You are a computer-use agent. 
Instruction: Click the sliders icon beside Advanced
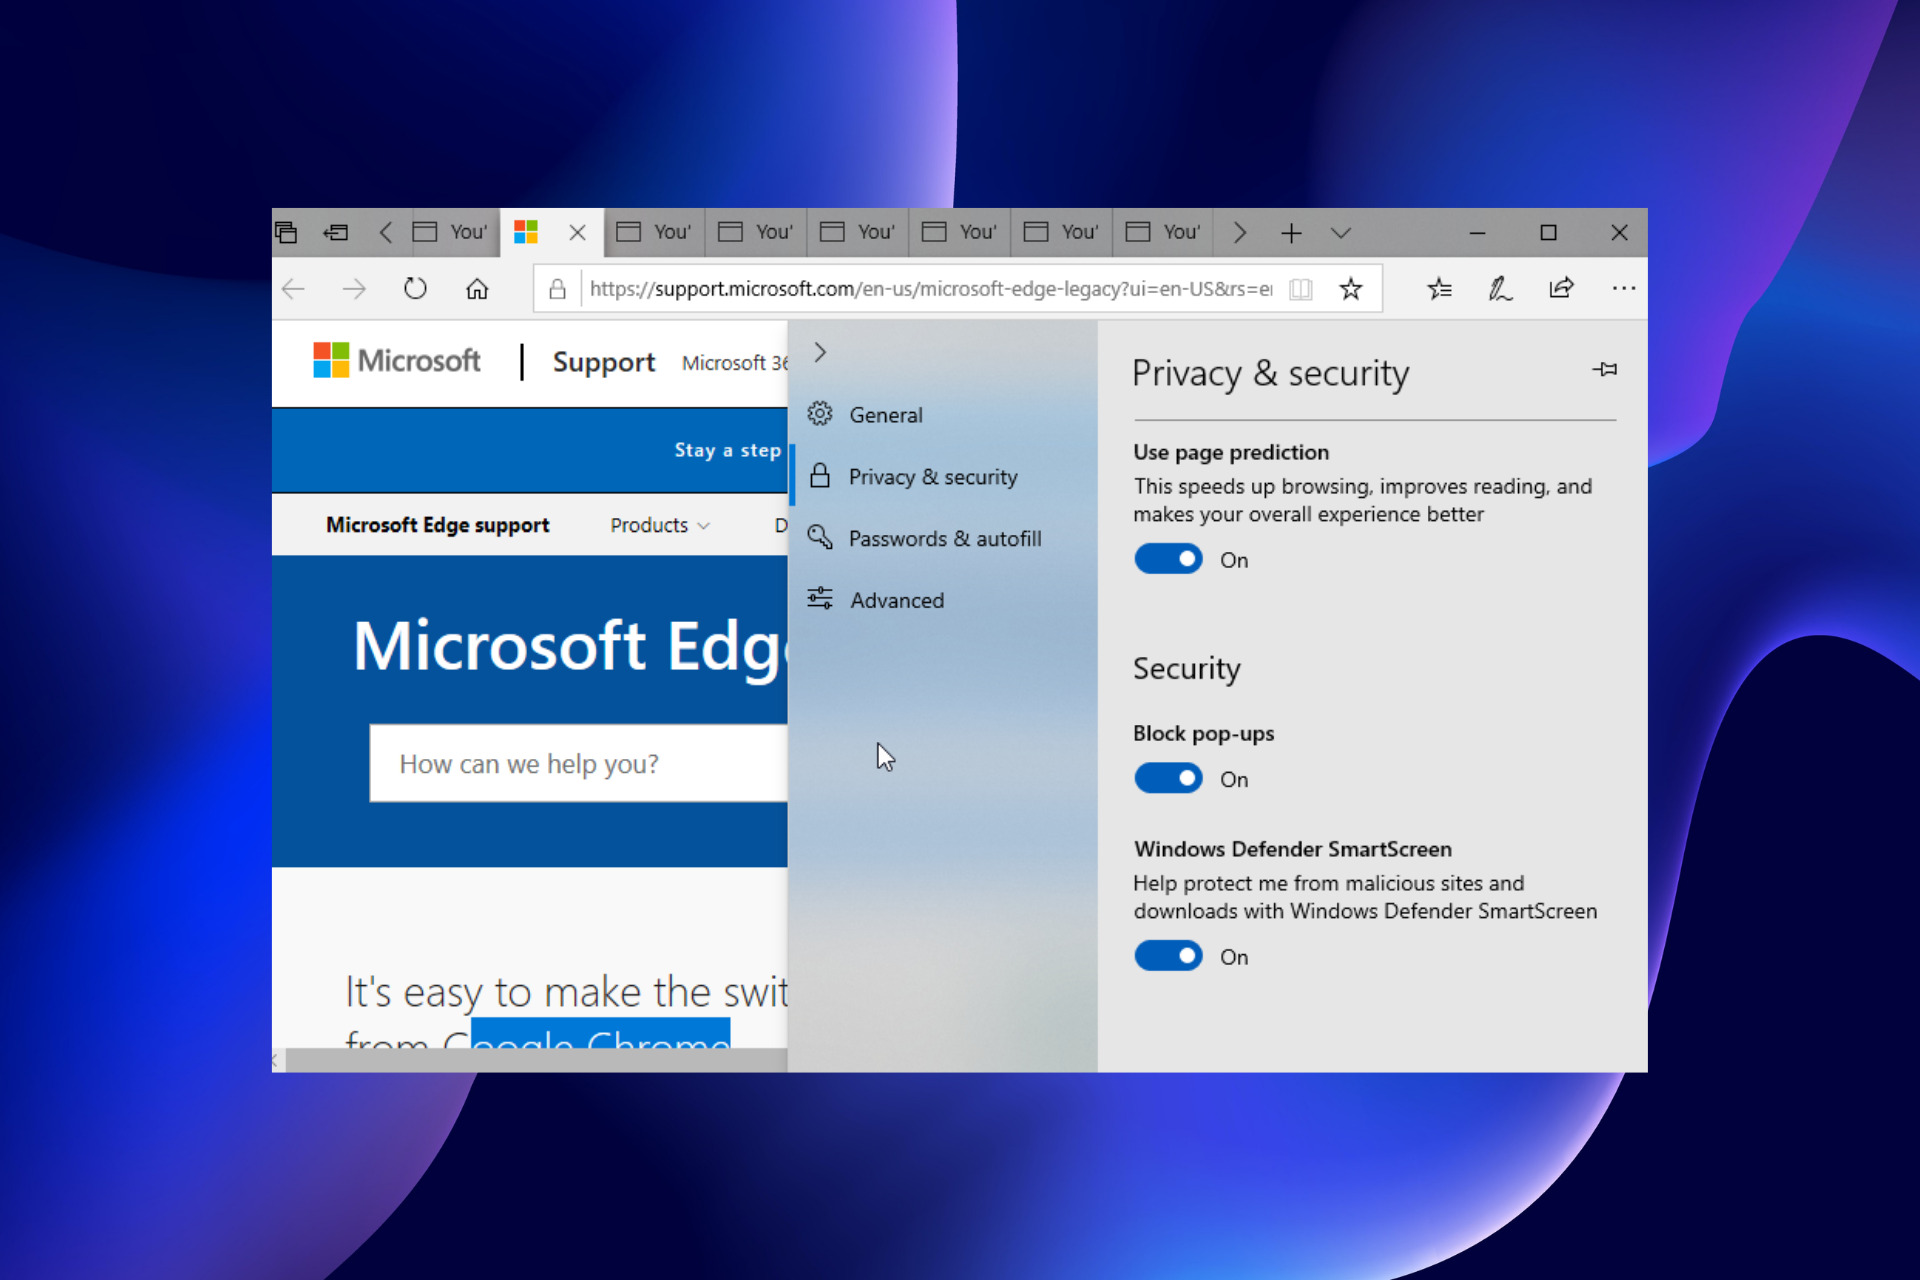[820, 599]
